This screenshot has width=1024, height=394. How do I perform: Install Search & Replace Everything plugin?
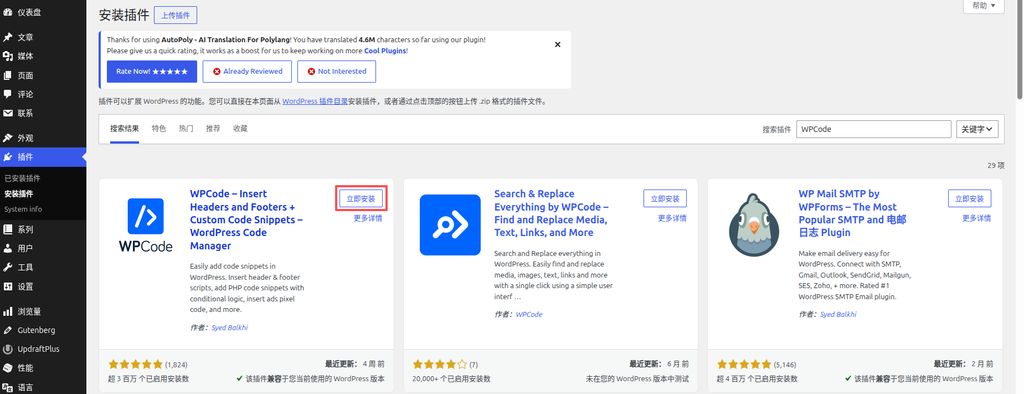point(665,199)
